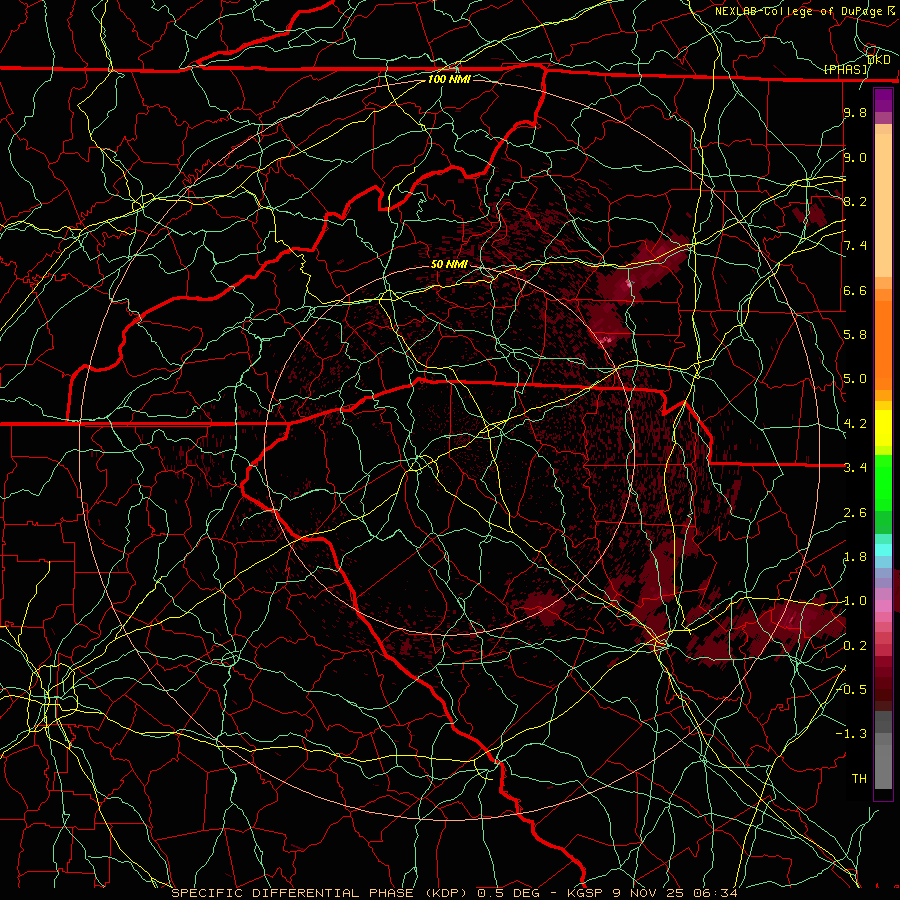900x900 pixels.
Task: Click the [PHAS] label above the color scale
Action: coord(846,70)
